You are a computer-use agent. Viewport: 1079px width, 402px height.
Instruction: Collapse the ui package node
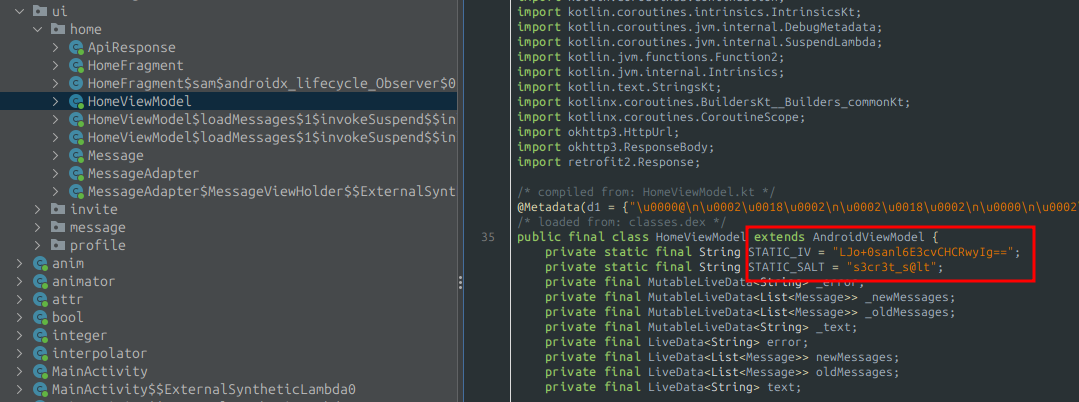point(19,12)
